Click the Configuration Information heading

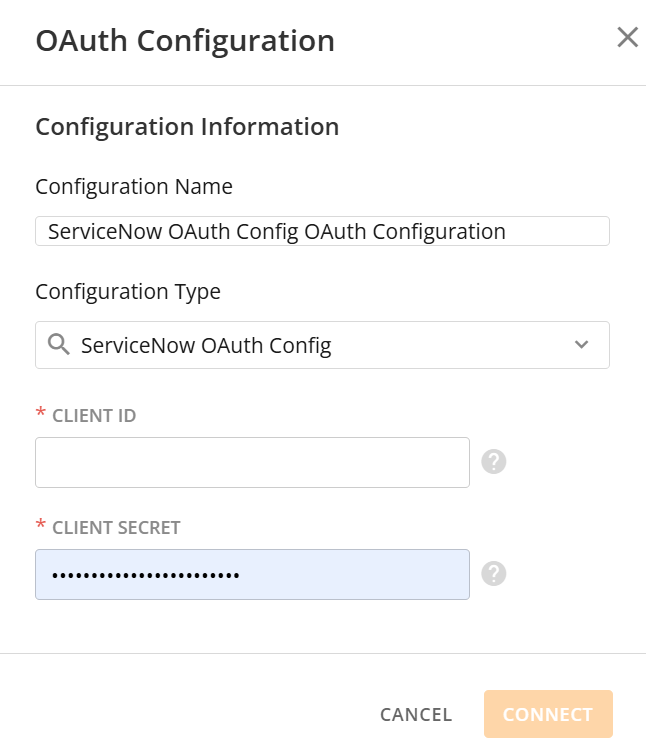[187, 127]
